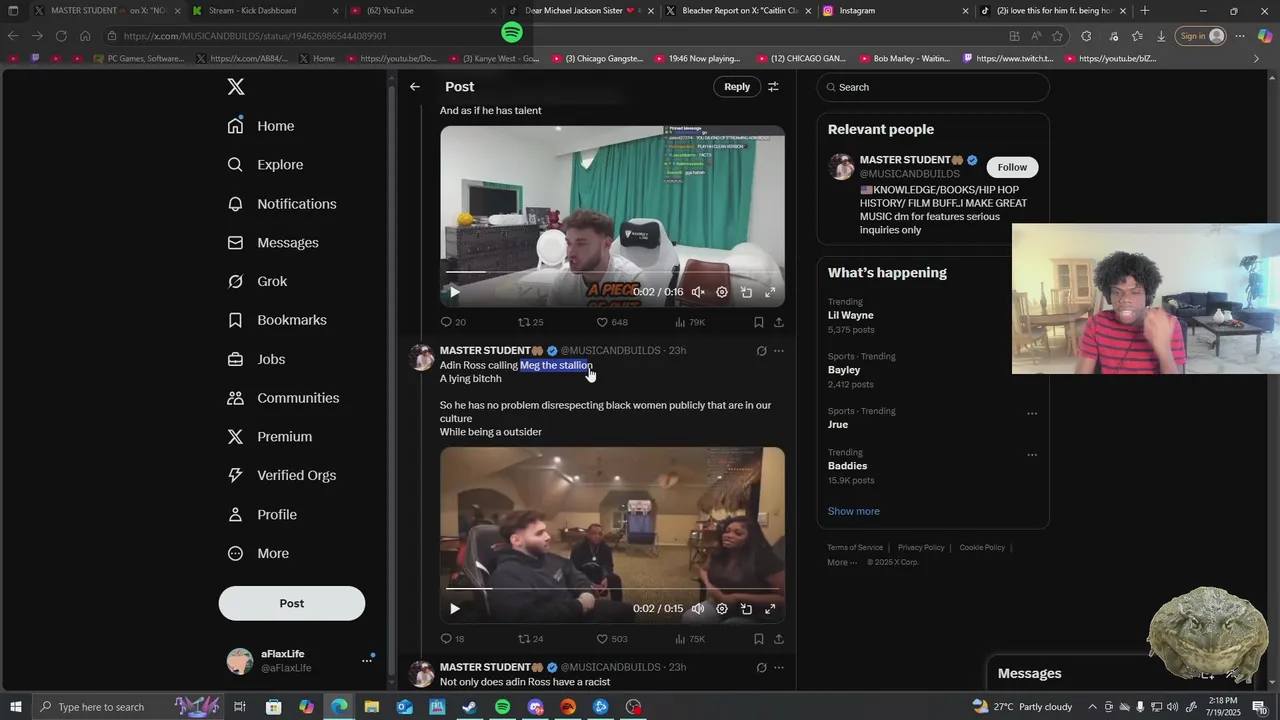Switch to the Stream - Kick Dashboard tab
1280x720 pixels.
(263, 11)
